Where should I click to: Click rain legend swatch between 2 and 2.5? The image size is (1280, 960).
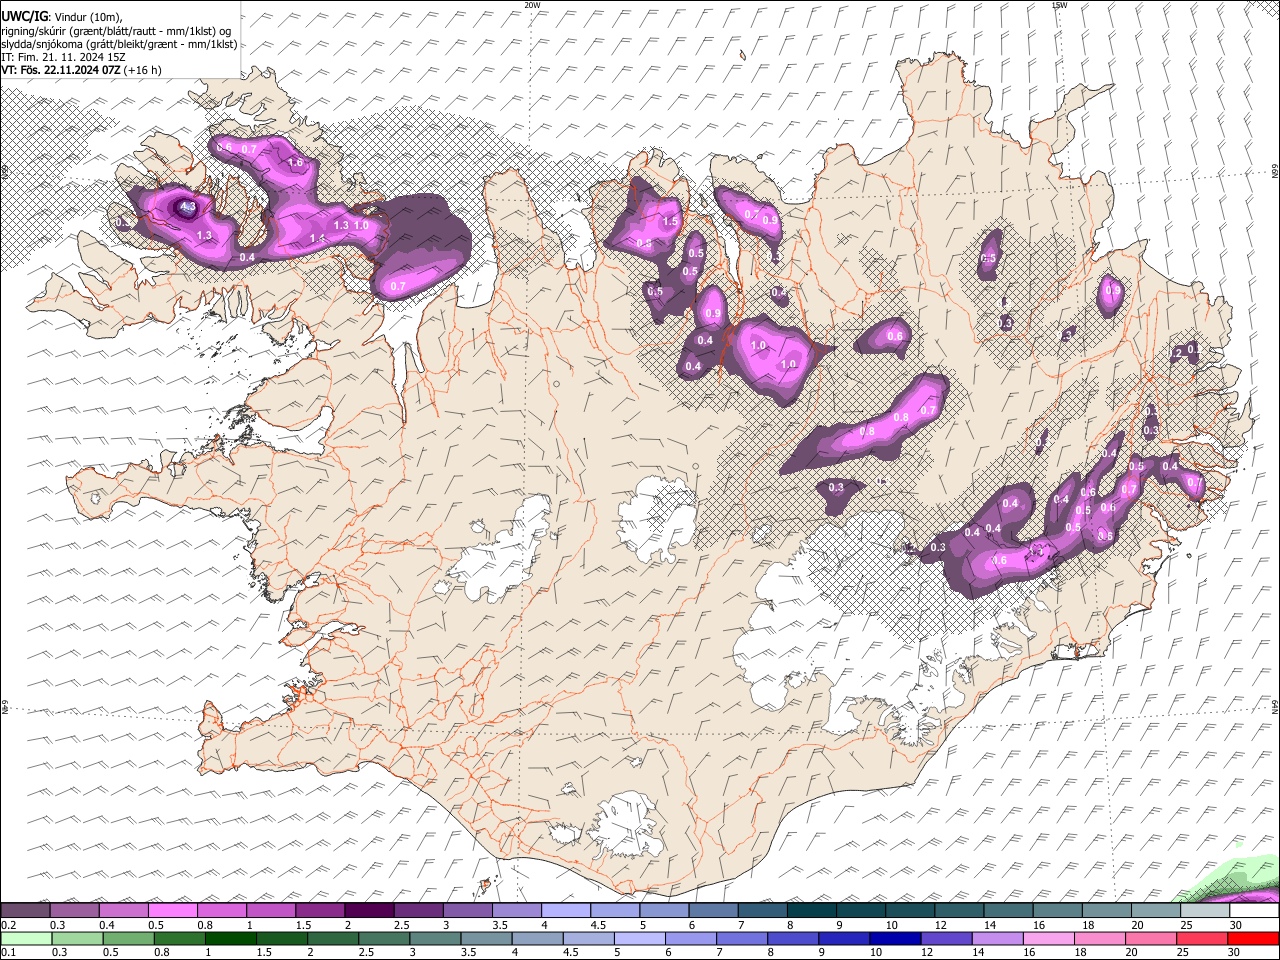(333, 938)
